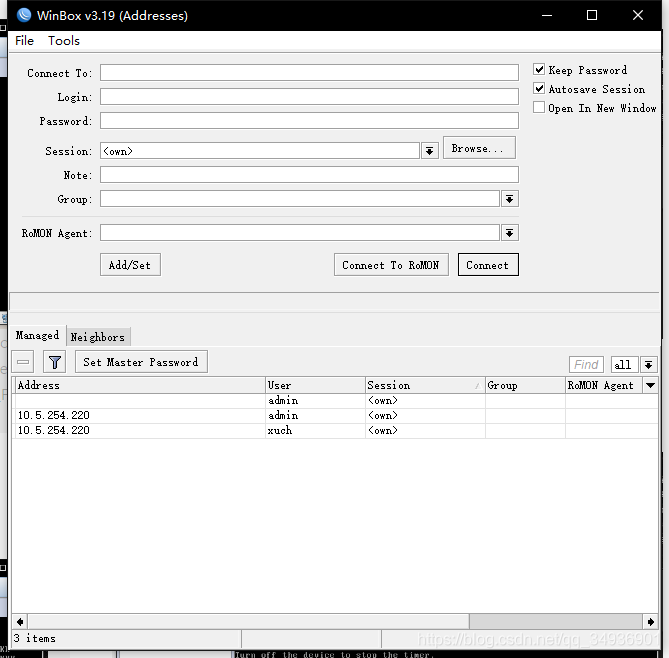Open the File menu
The height and width of the screenshot is (658, 669).
24,41
